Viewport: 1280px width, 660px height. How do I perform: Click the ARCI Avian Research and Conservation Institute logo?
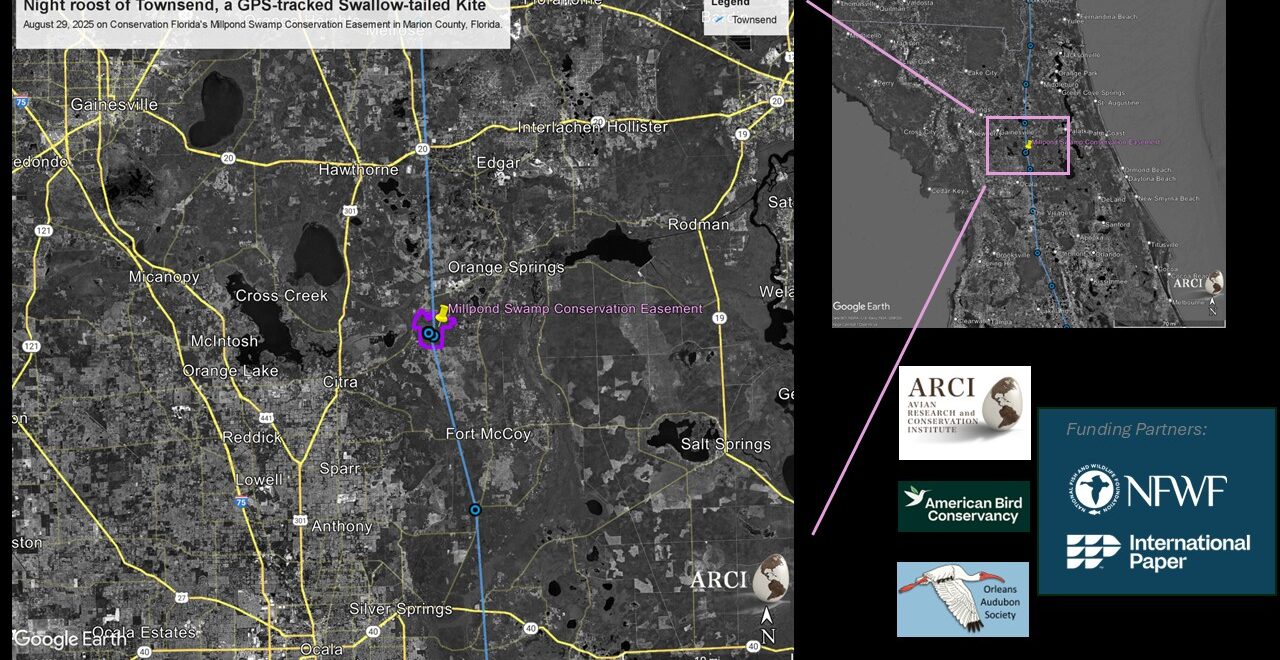[964, 413]
